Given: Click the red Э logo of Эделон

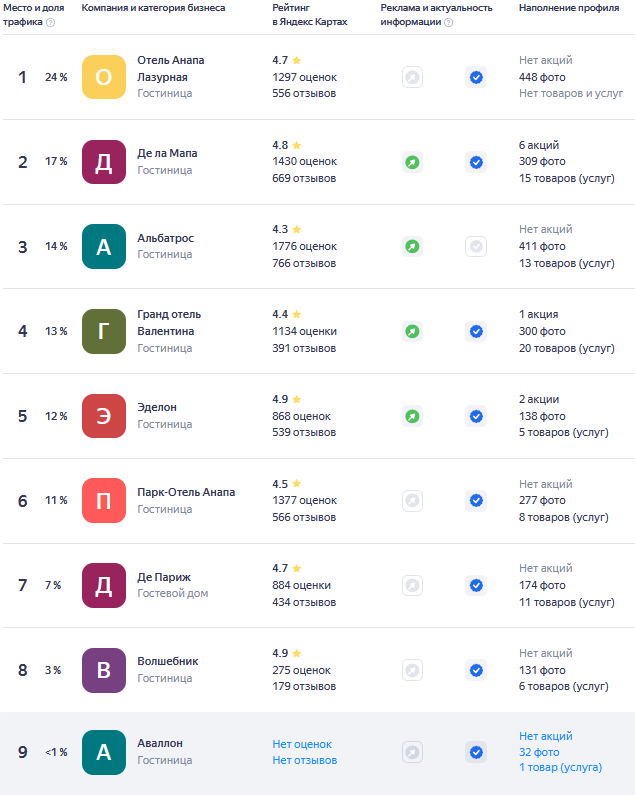Looking at the screenshot, I should 104,416.
